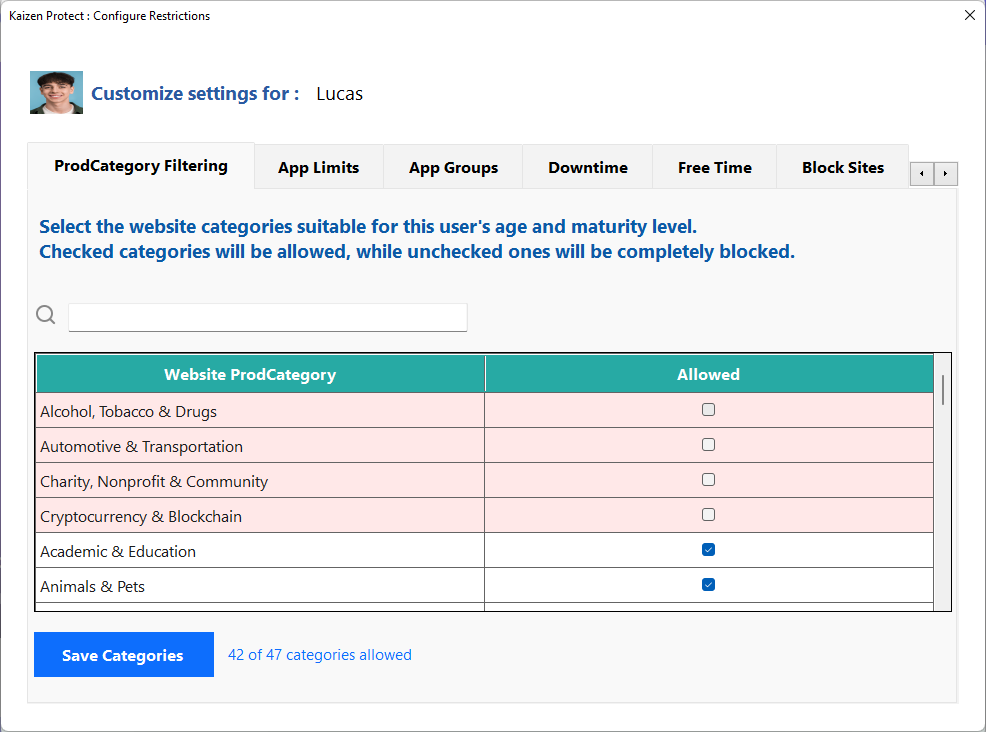Uncheck Animals & Pets to block it
986x732 pixels.
coord(708,584)
